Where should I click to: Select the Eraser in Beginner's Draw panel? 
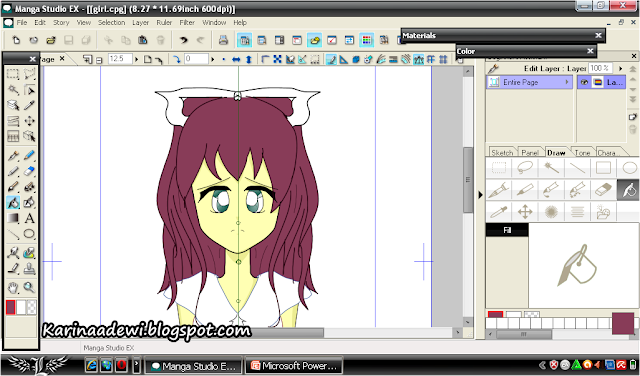click(603, 189)
